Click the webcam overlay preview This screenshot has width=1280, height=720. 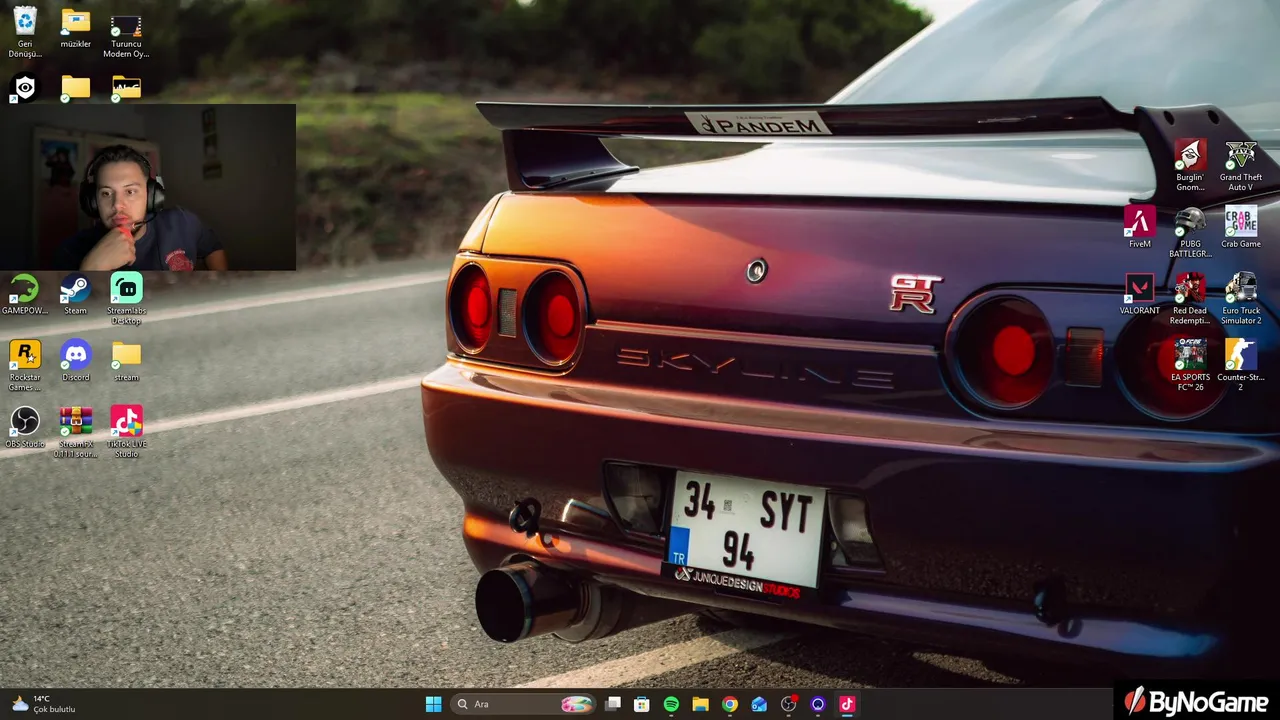(x=148, y=187)
